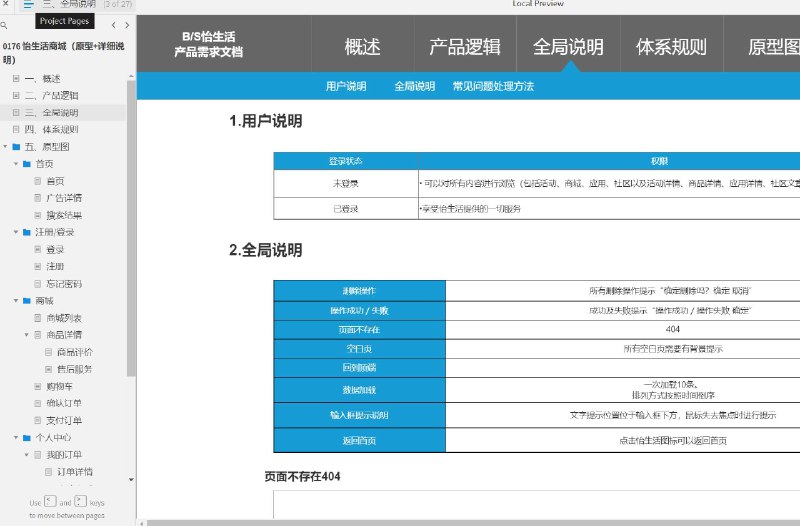Jump to 用户说明 in the blue sub-navigation
The width and height of the screenshot is (800, 526).
click(346, 86)
